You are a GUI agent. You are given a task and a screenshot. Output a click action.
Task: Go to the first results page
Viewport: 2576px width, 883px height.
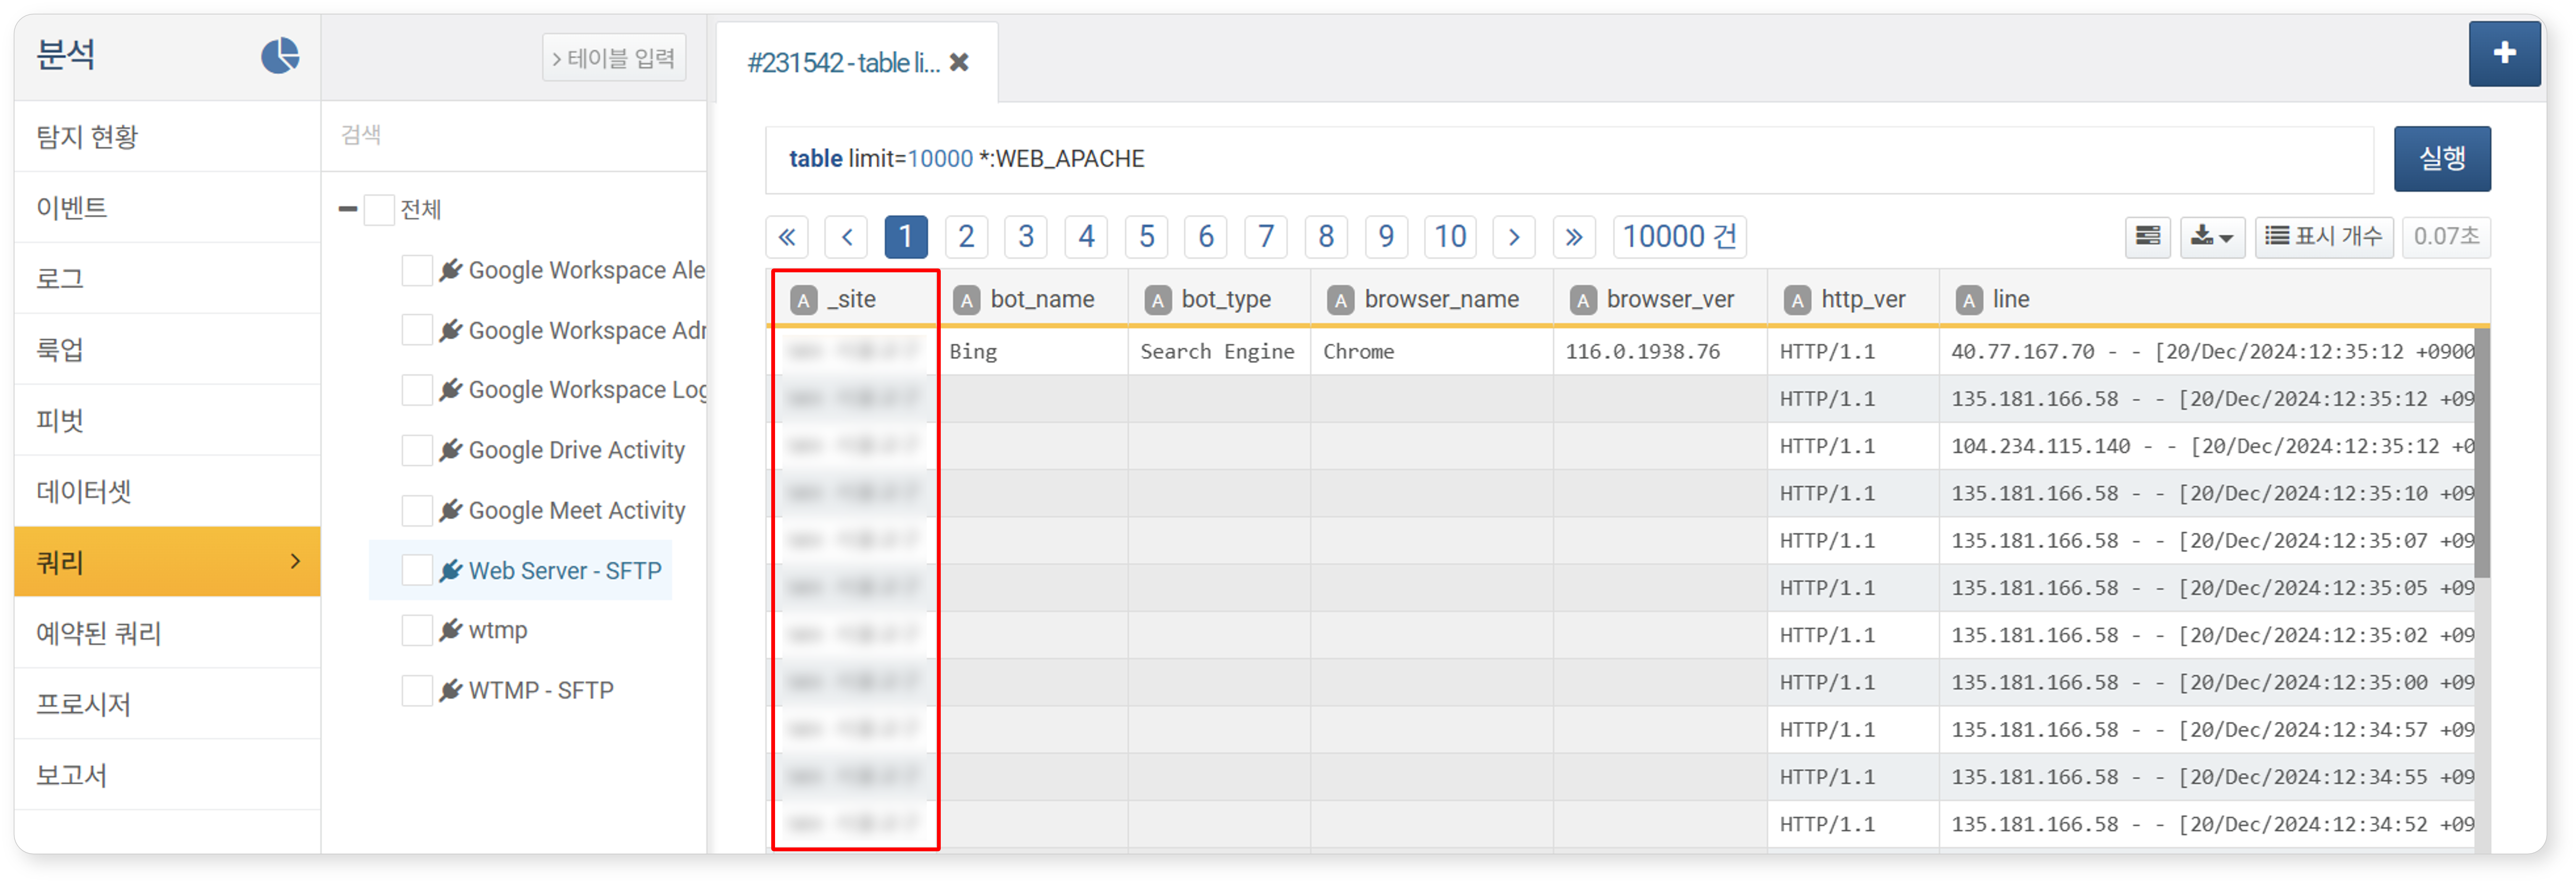(787, 237)
